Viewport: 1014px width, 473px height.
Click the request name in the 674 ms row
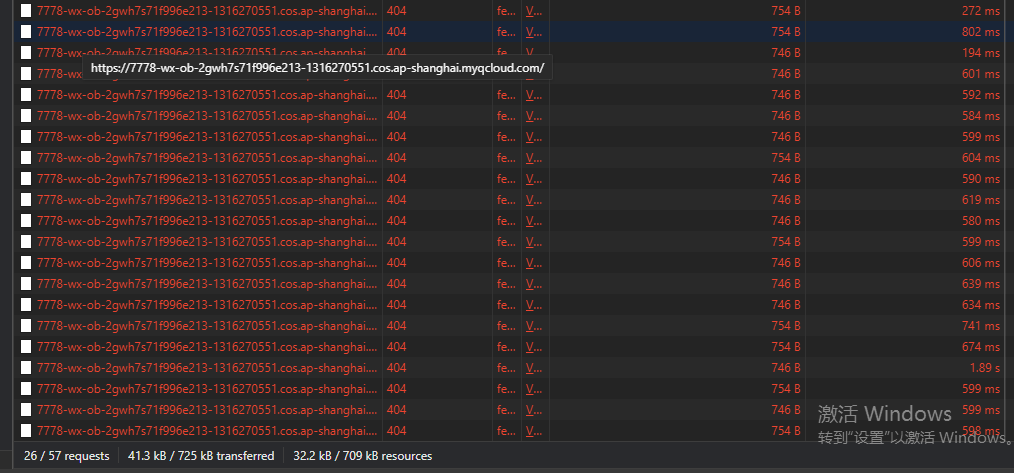point(207,347)
